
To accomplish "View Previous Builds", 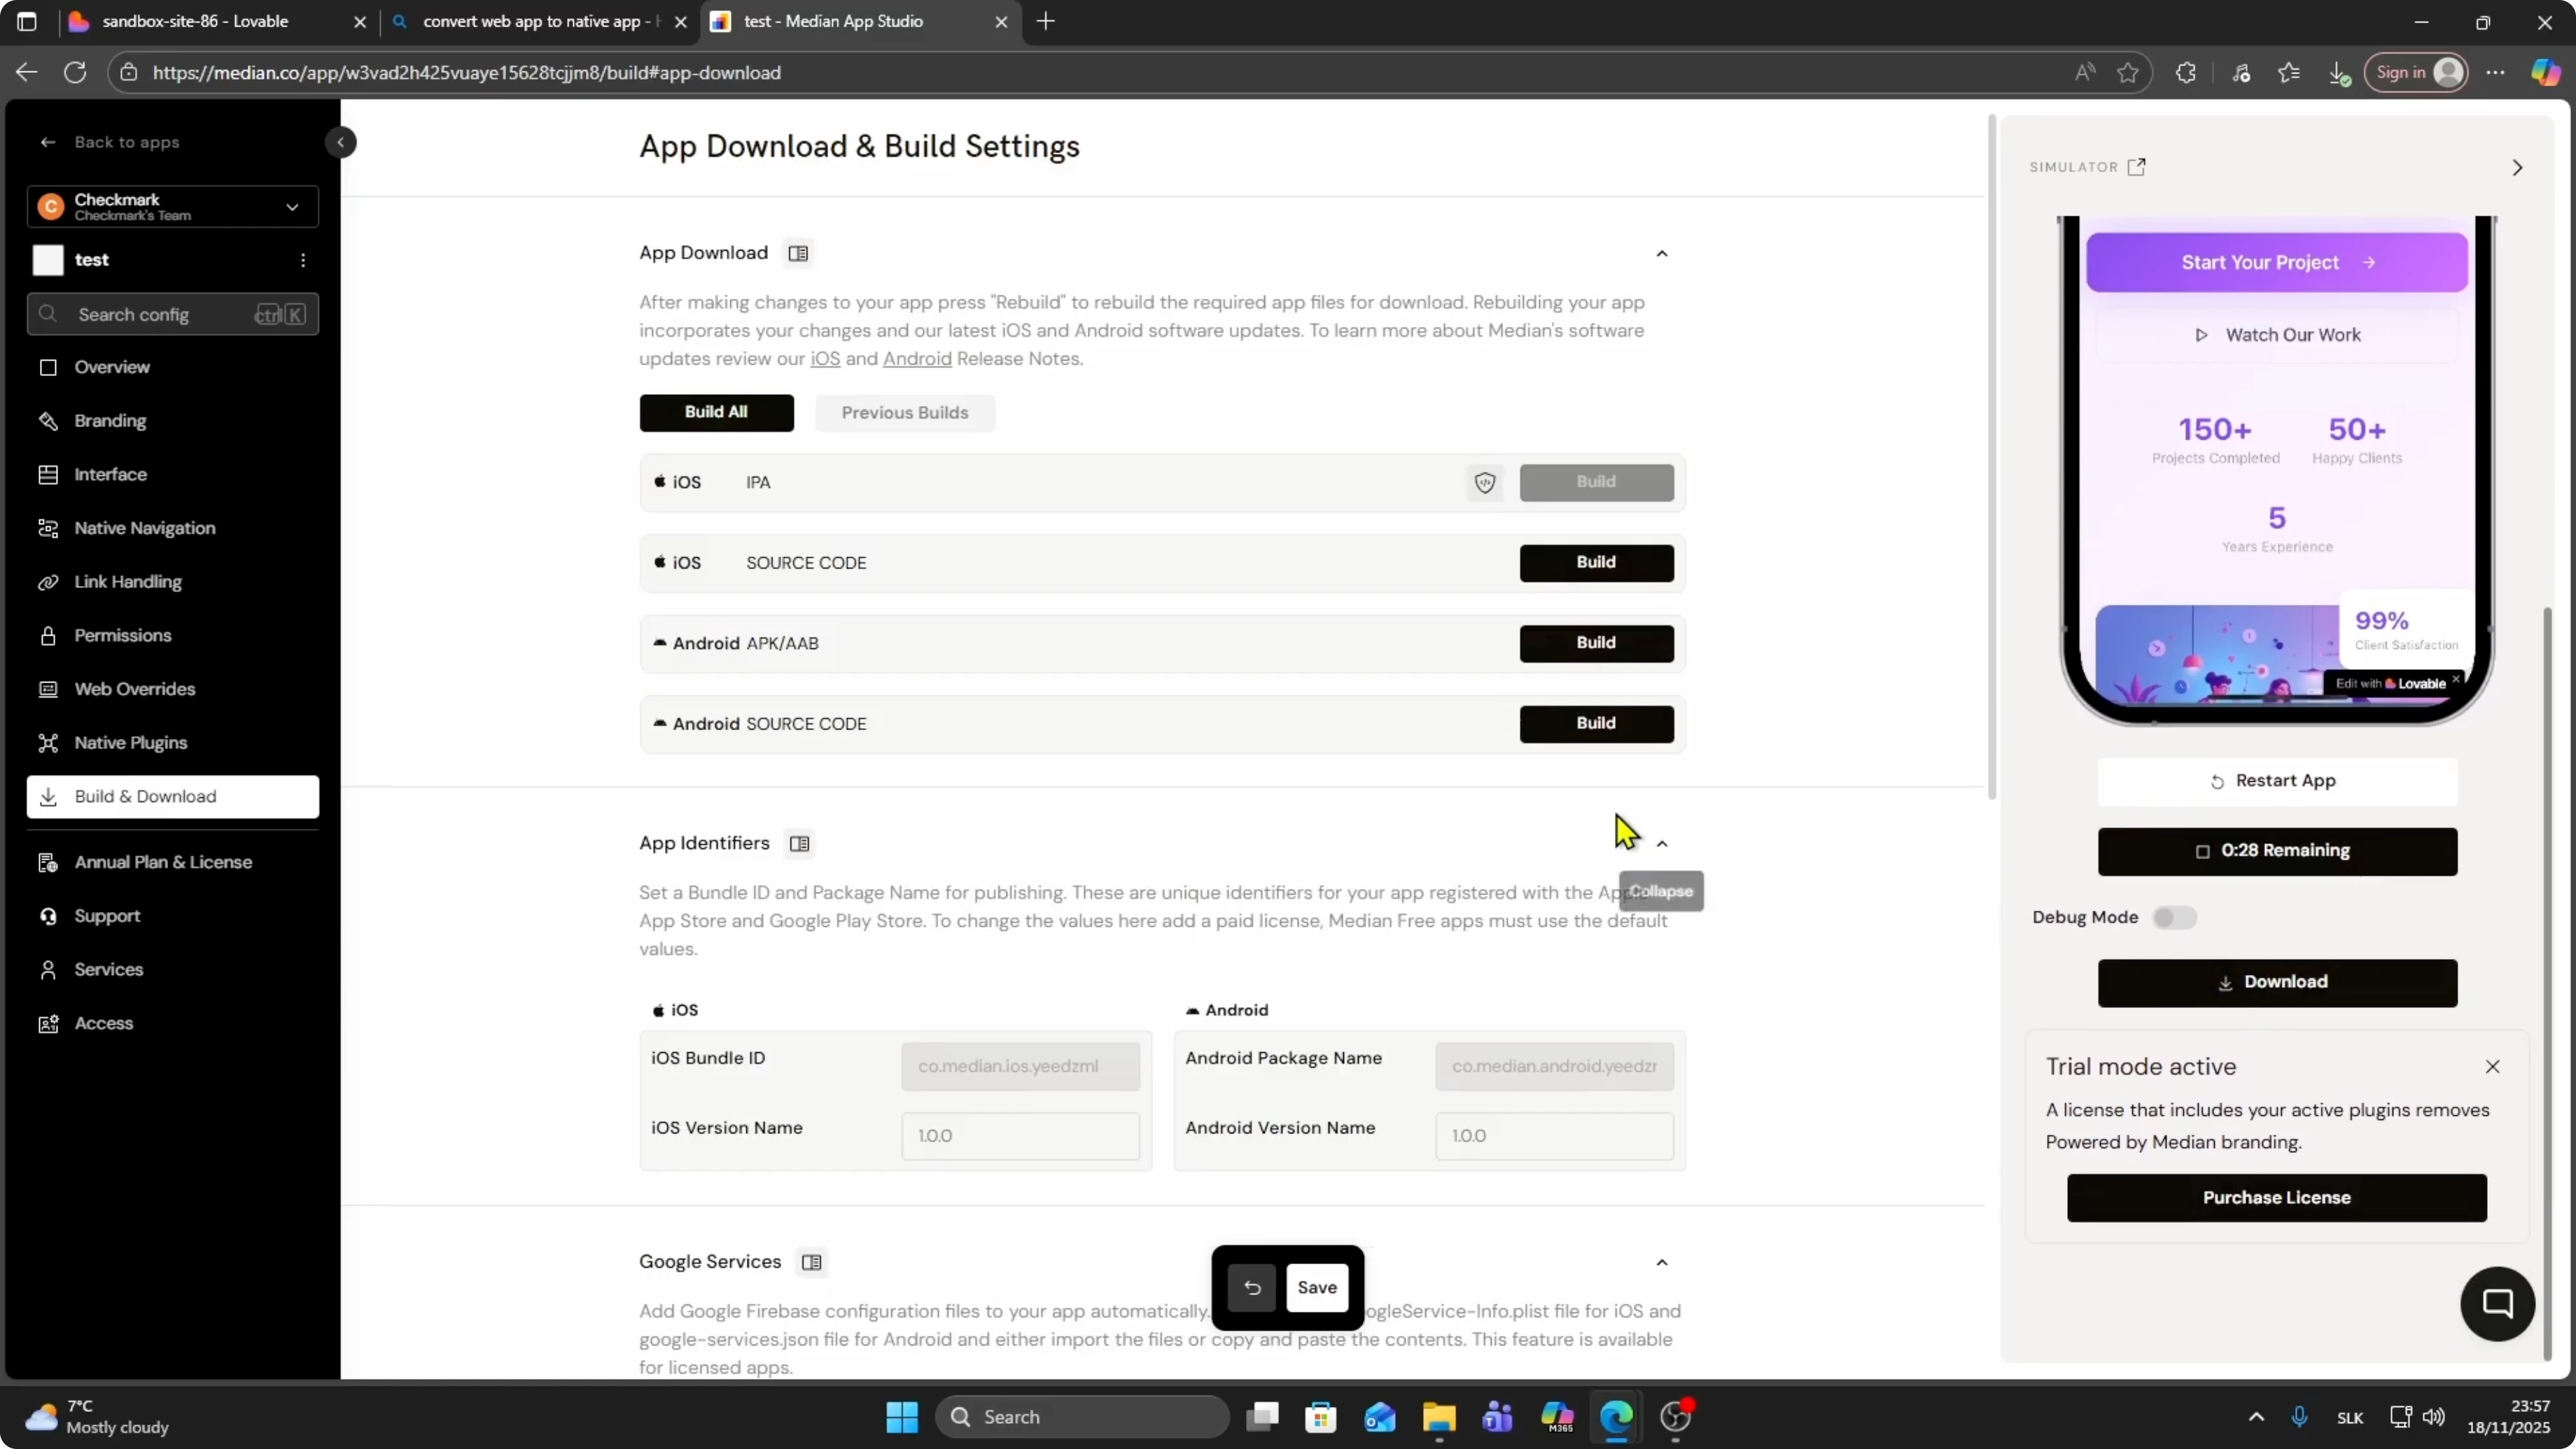I will pos(905,413).
